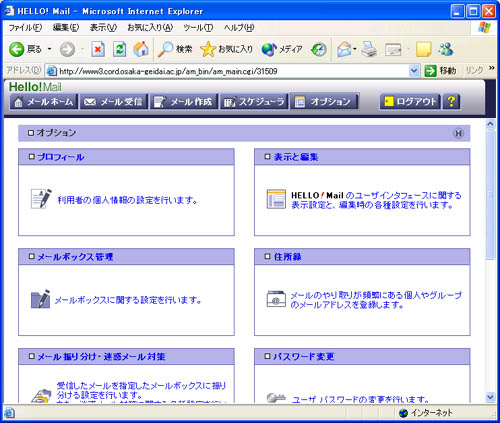500x423 pixels.
Task: Click the yellow Discuss note icon
Action: [423, 49]
